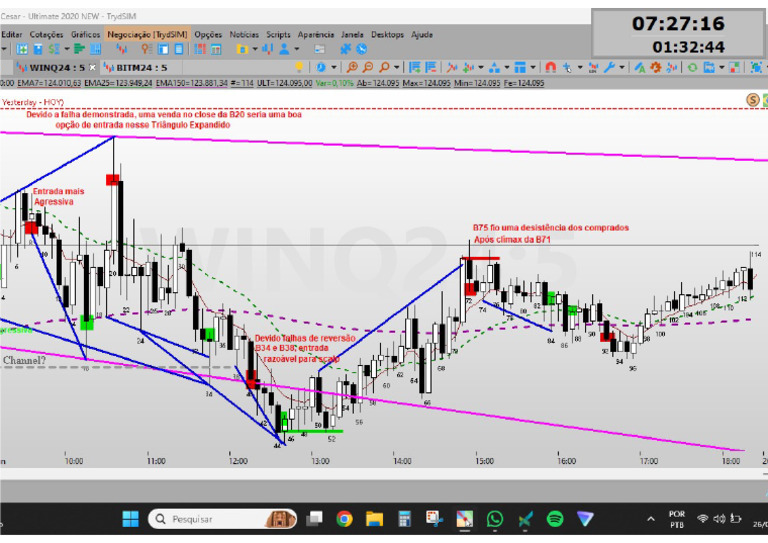768x543 pixels.
Task: Click the WhatsApp icon on the taskbar
Action: pos(495,519)
